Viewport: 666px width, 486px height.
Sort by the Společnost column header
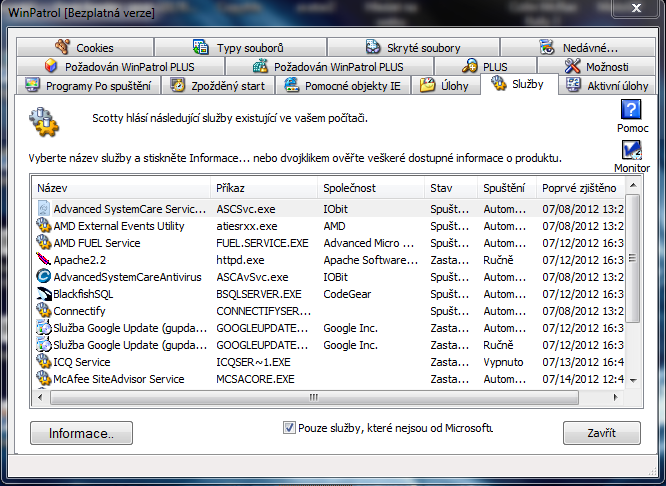371,188
